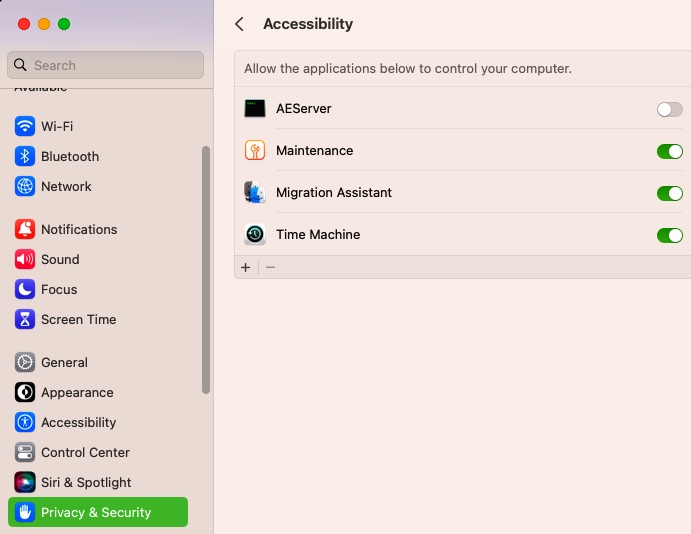Click the Maintenance app icon
Viewport: 691px width, 534px height.
(x=255, y=150)
